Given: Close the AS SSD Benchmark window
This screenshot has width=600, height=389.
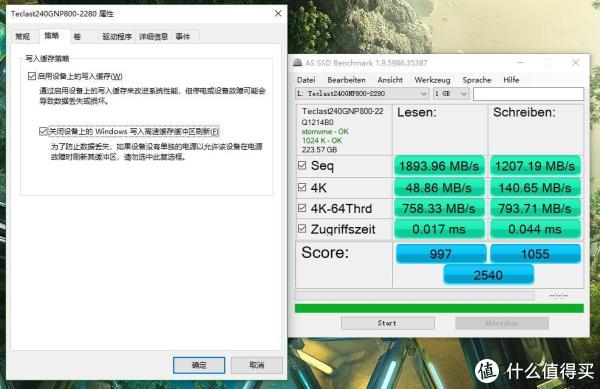Looking at the screenshot, I should point(576,62).
